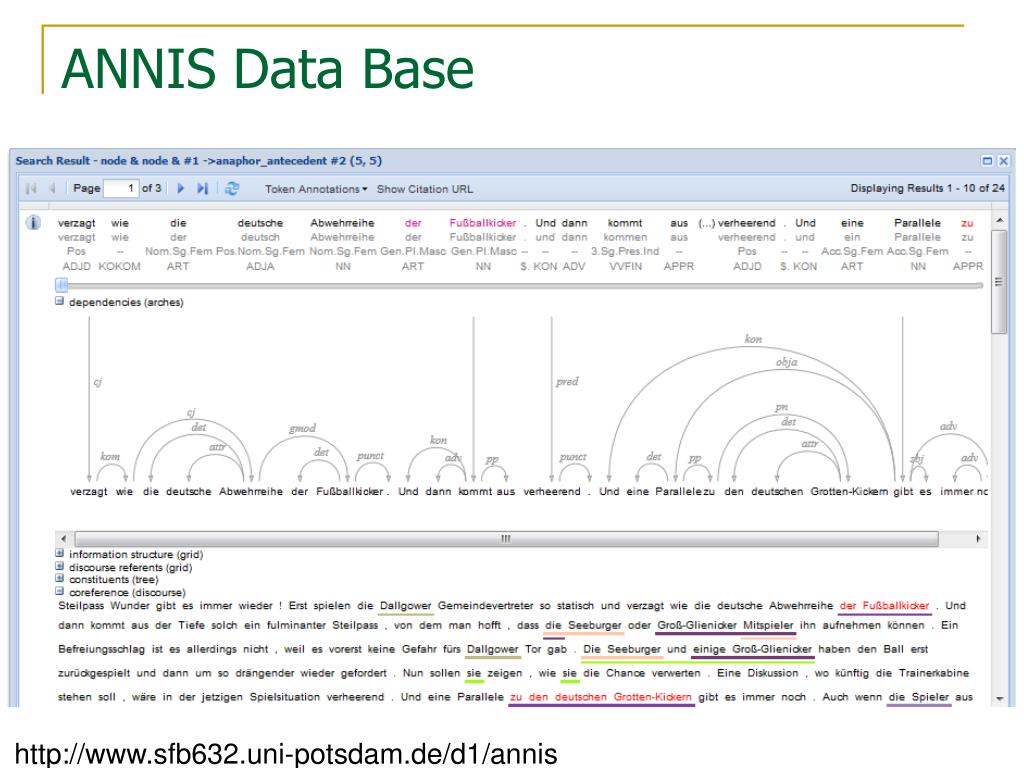
Task: Click 'VVFIN' part-of-speech tag
Action: tap(625, 266)
